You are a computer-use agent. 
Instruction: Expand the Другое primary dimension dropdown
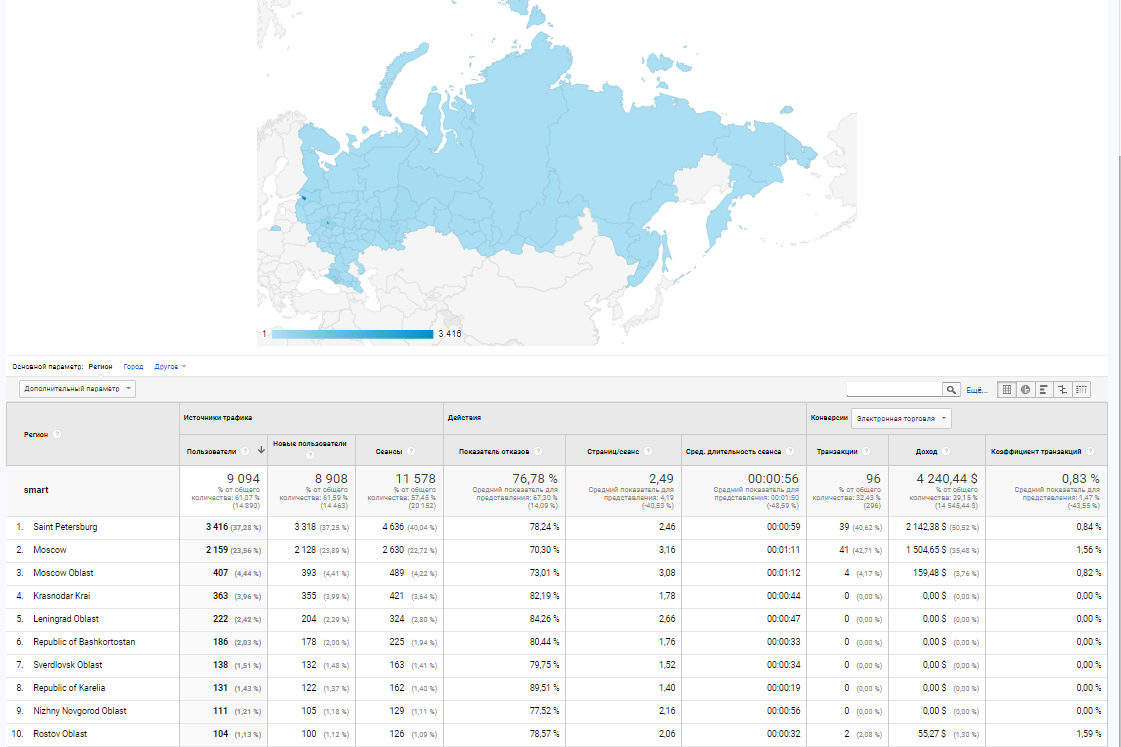tap(170, 367)
